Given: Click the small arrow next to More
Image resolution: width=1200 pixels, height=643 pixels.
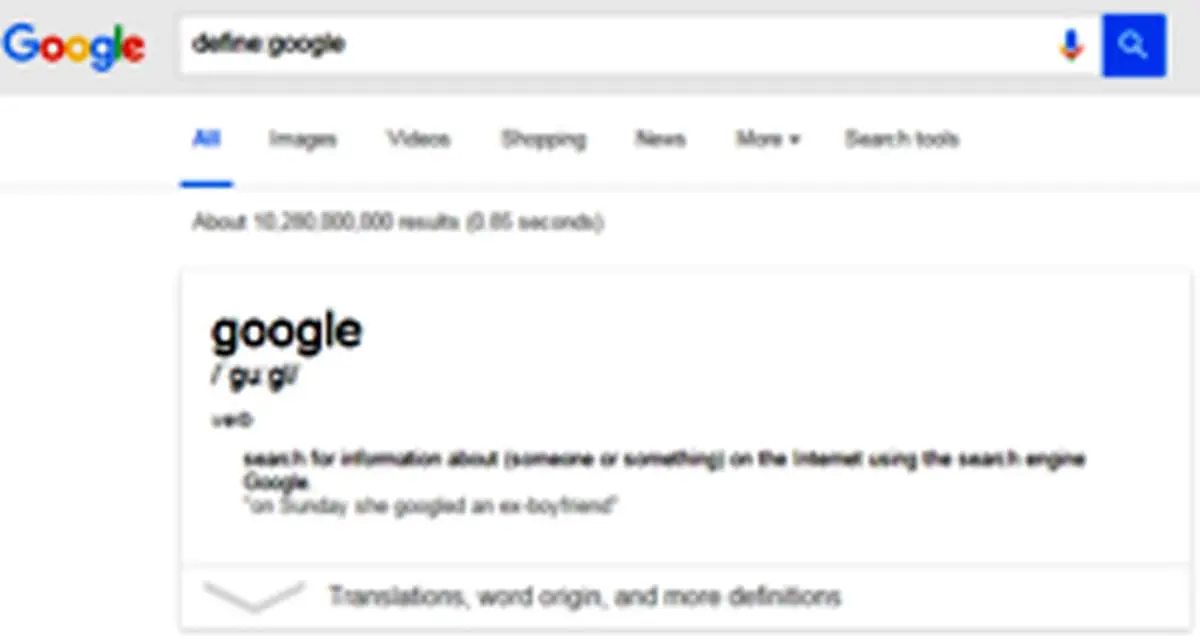Looking at the screenshot, I should click(794, 140).
